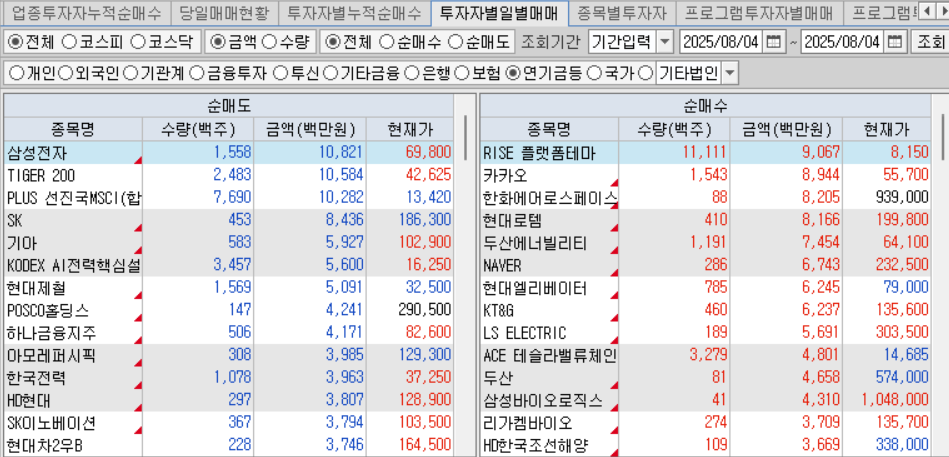The height and width of the screenshot is (457, 949).
Task: Open the end date calendar picker
Action: [x=895, y=42]
